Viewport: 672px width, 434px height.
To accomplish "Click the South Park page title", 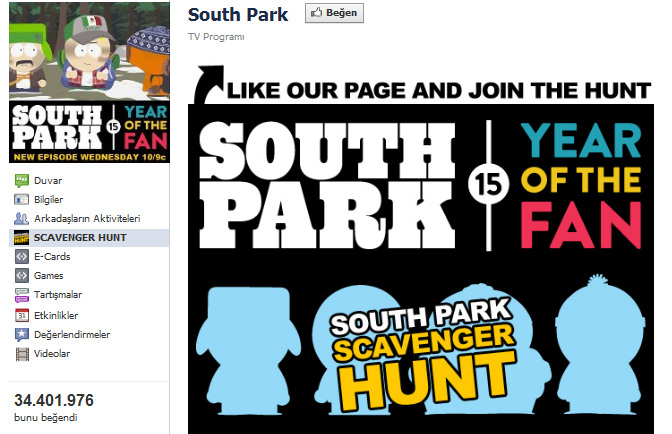I will pos(238,15).
